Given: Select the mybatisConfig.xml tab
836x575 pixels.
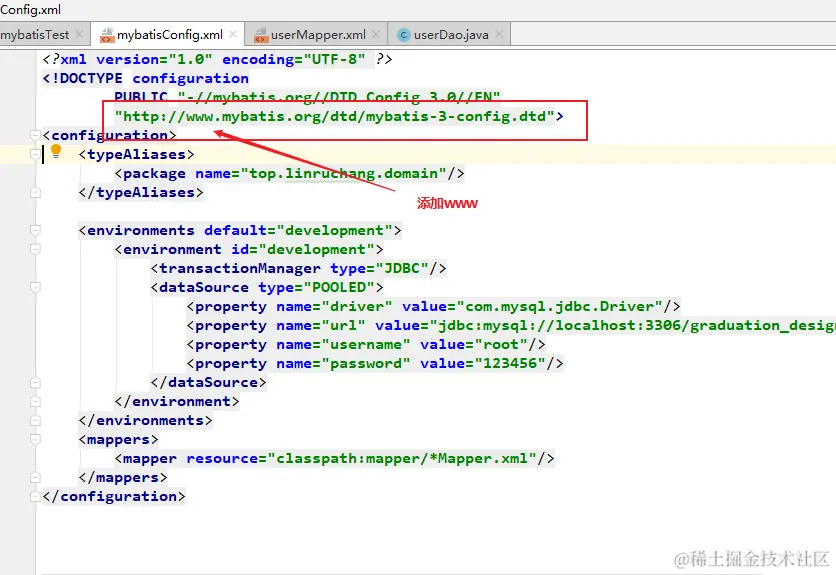Looking at the screenshot, I should point(170,35).
